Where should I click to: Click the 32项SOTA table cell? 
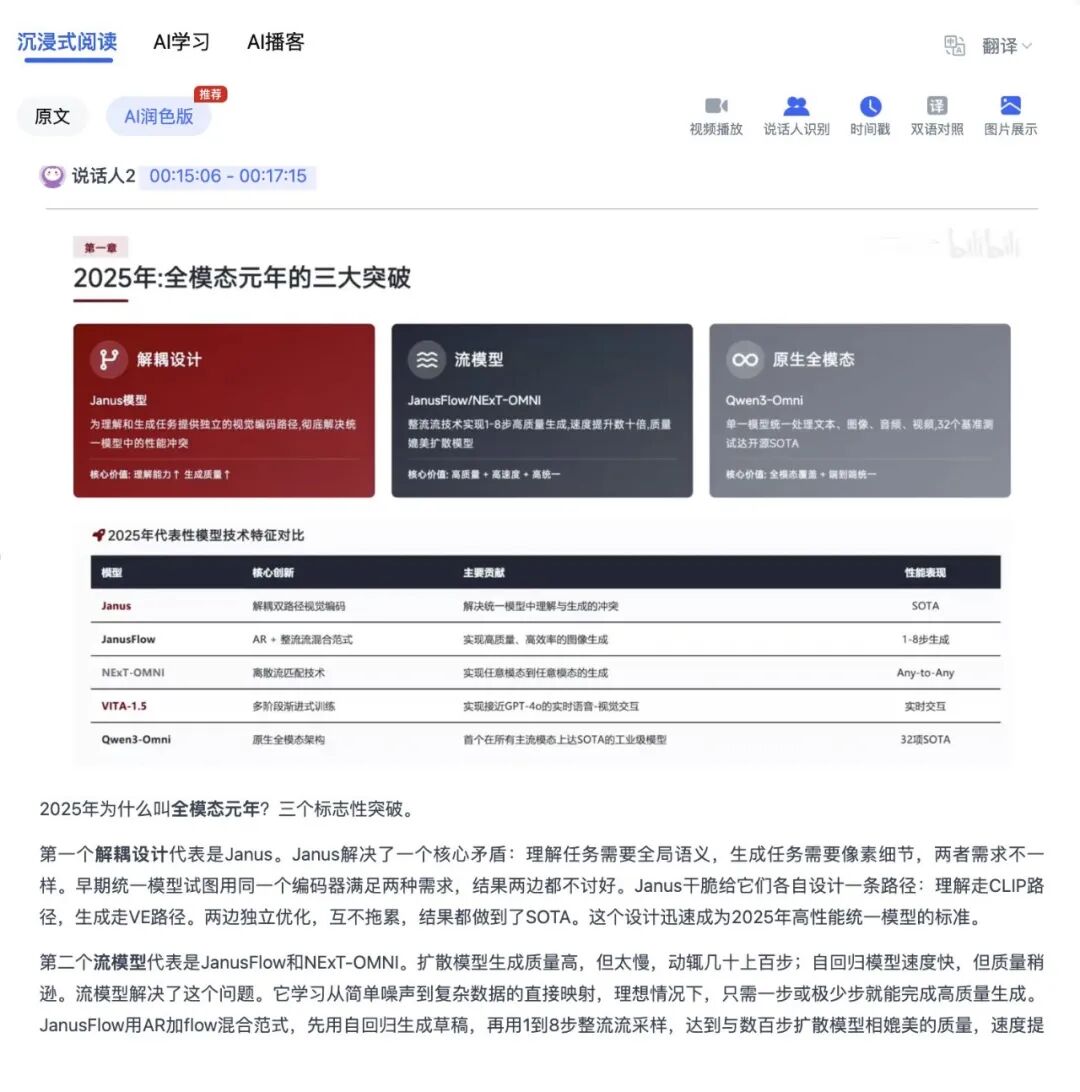[925, 740]
